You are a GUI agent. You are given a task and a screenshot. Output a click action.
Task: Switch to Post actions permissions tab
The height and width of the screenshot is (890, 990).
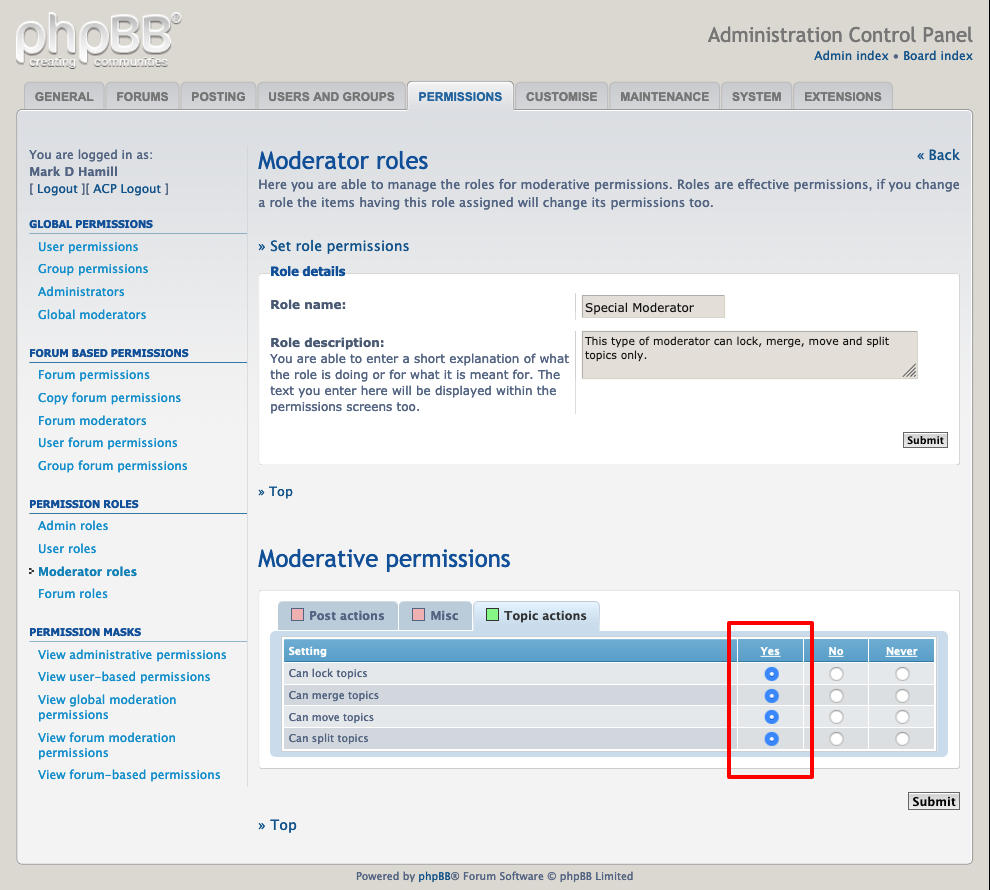tap(338, 615)
